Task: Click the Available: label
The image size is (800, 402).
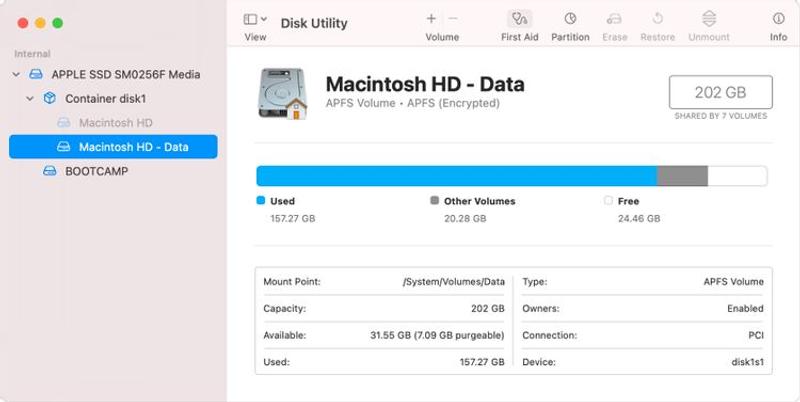Action: point(285,336)
